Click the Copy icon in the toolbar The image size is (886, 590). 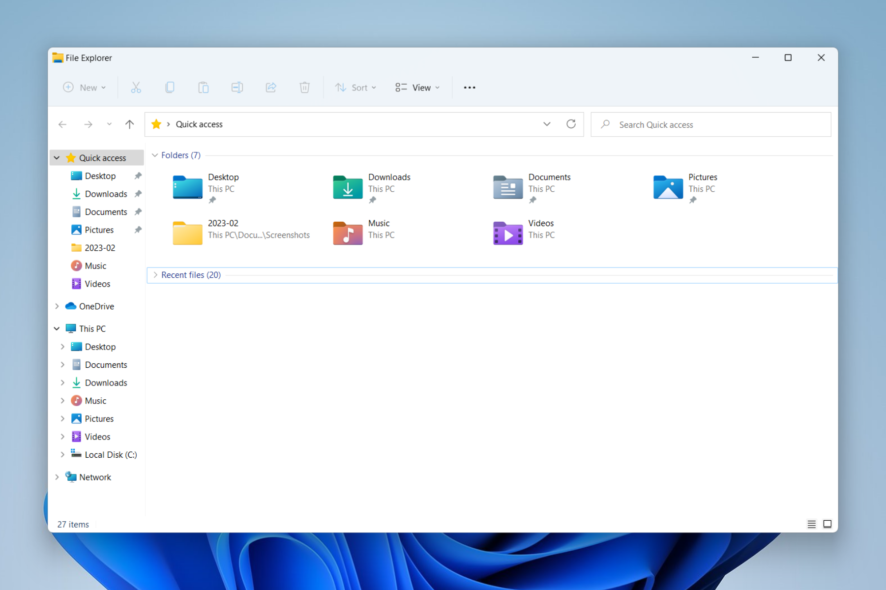click(170, 87)
